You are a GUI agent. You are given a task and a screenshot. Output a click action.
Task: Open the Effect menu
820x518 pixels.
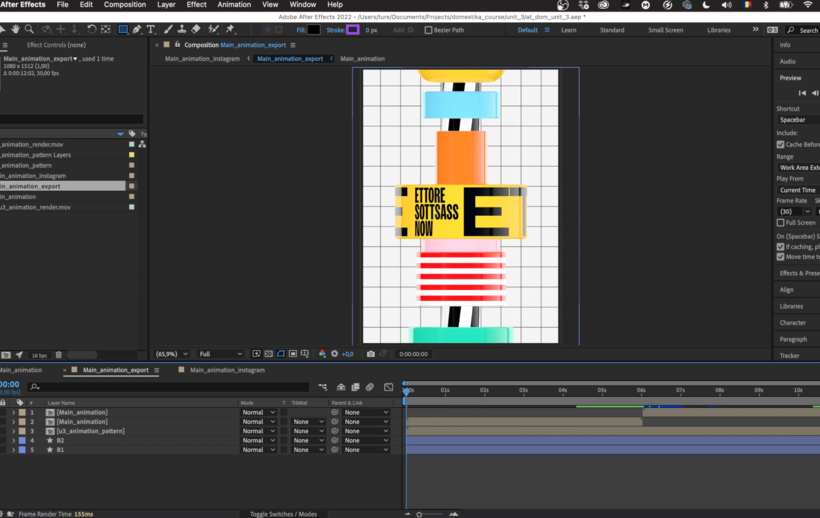[197, 5]
